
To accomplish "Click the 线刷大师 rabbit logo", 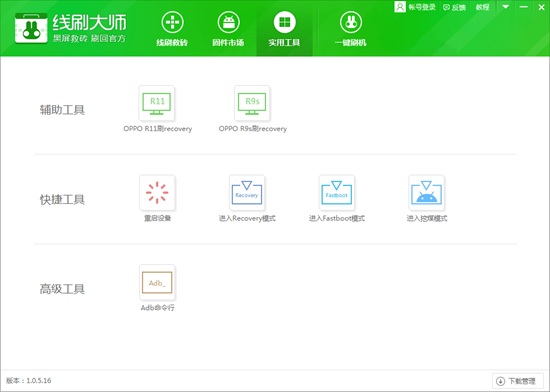I will click(31, 28).
